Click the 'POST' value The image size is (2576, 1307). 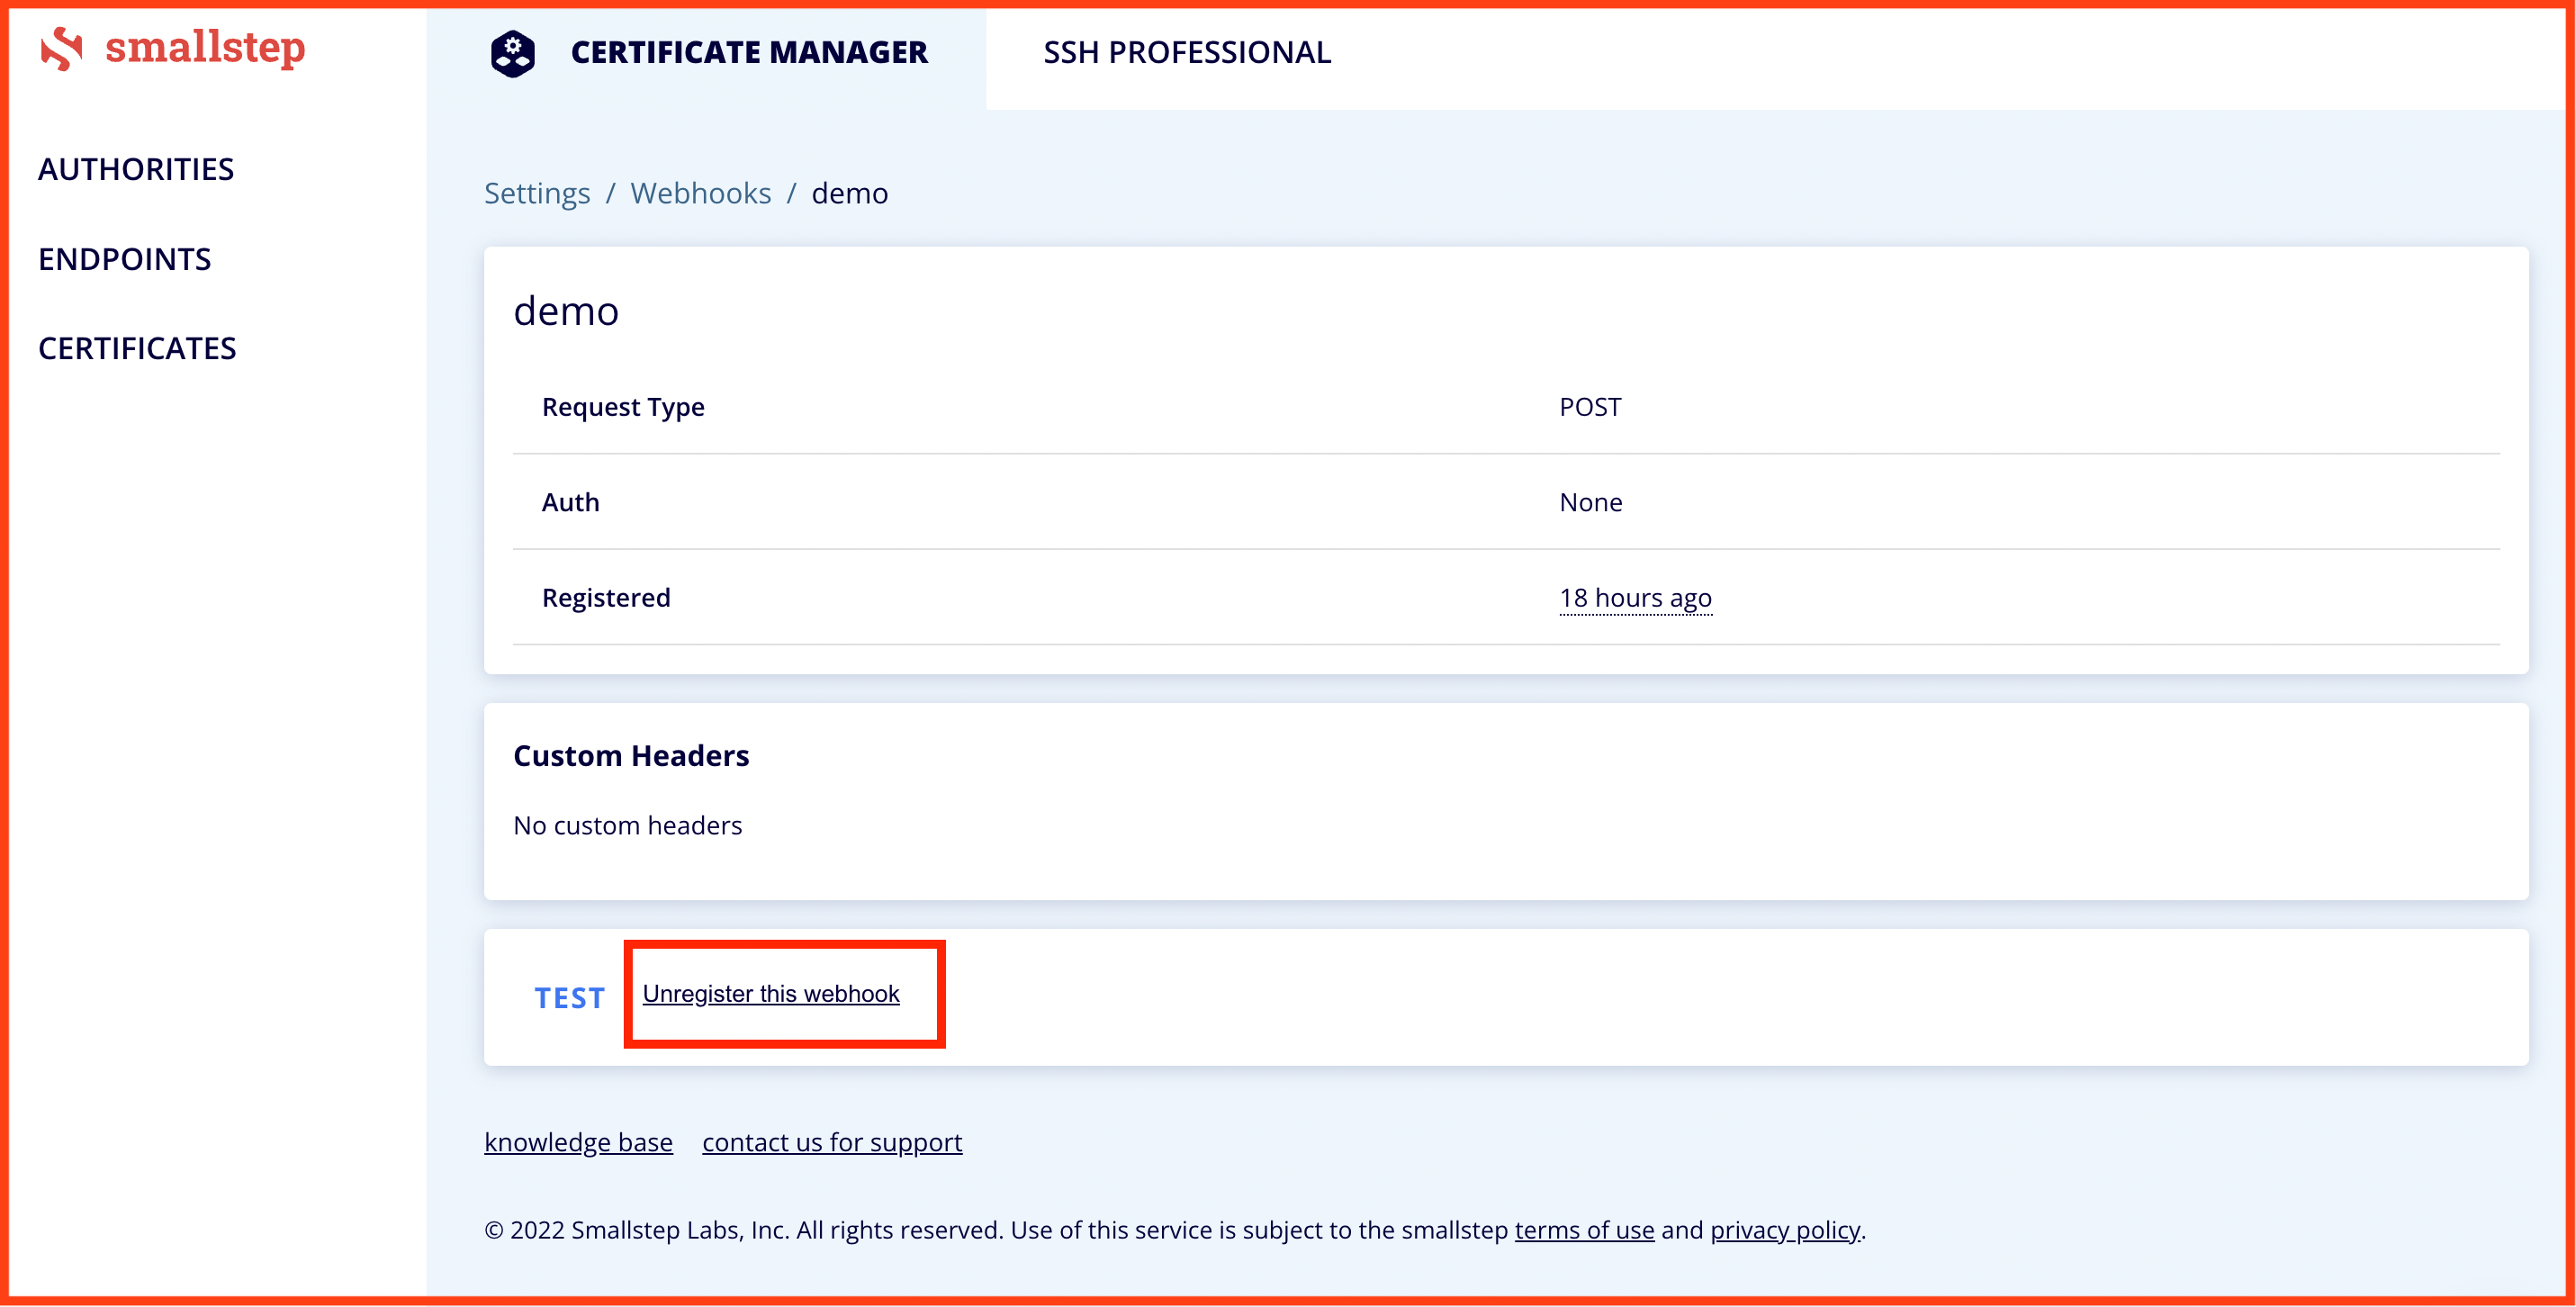coord(1590,407)
